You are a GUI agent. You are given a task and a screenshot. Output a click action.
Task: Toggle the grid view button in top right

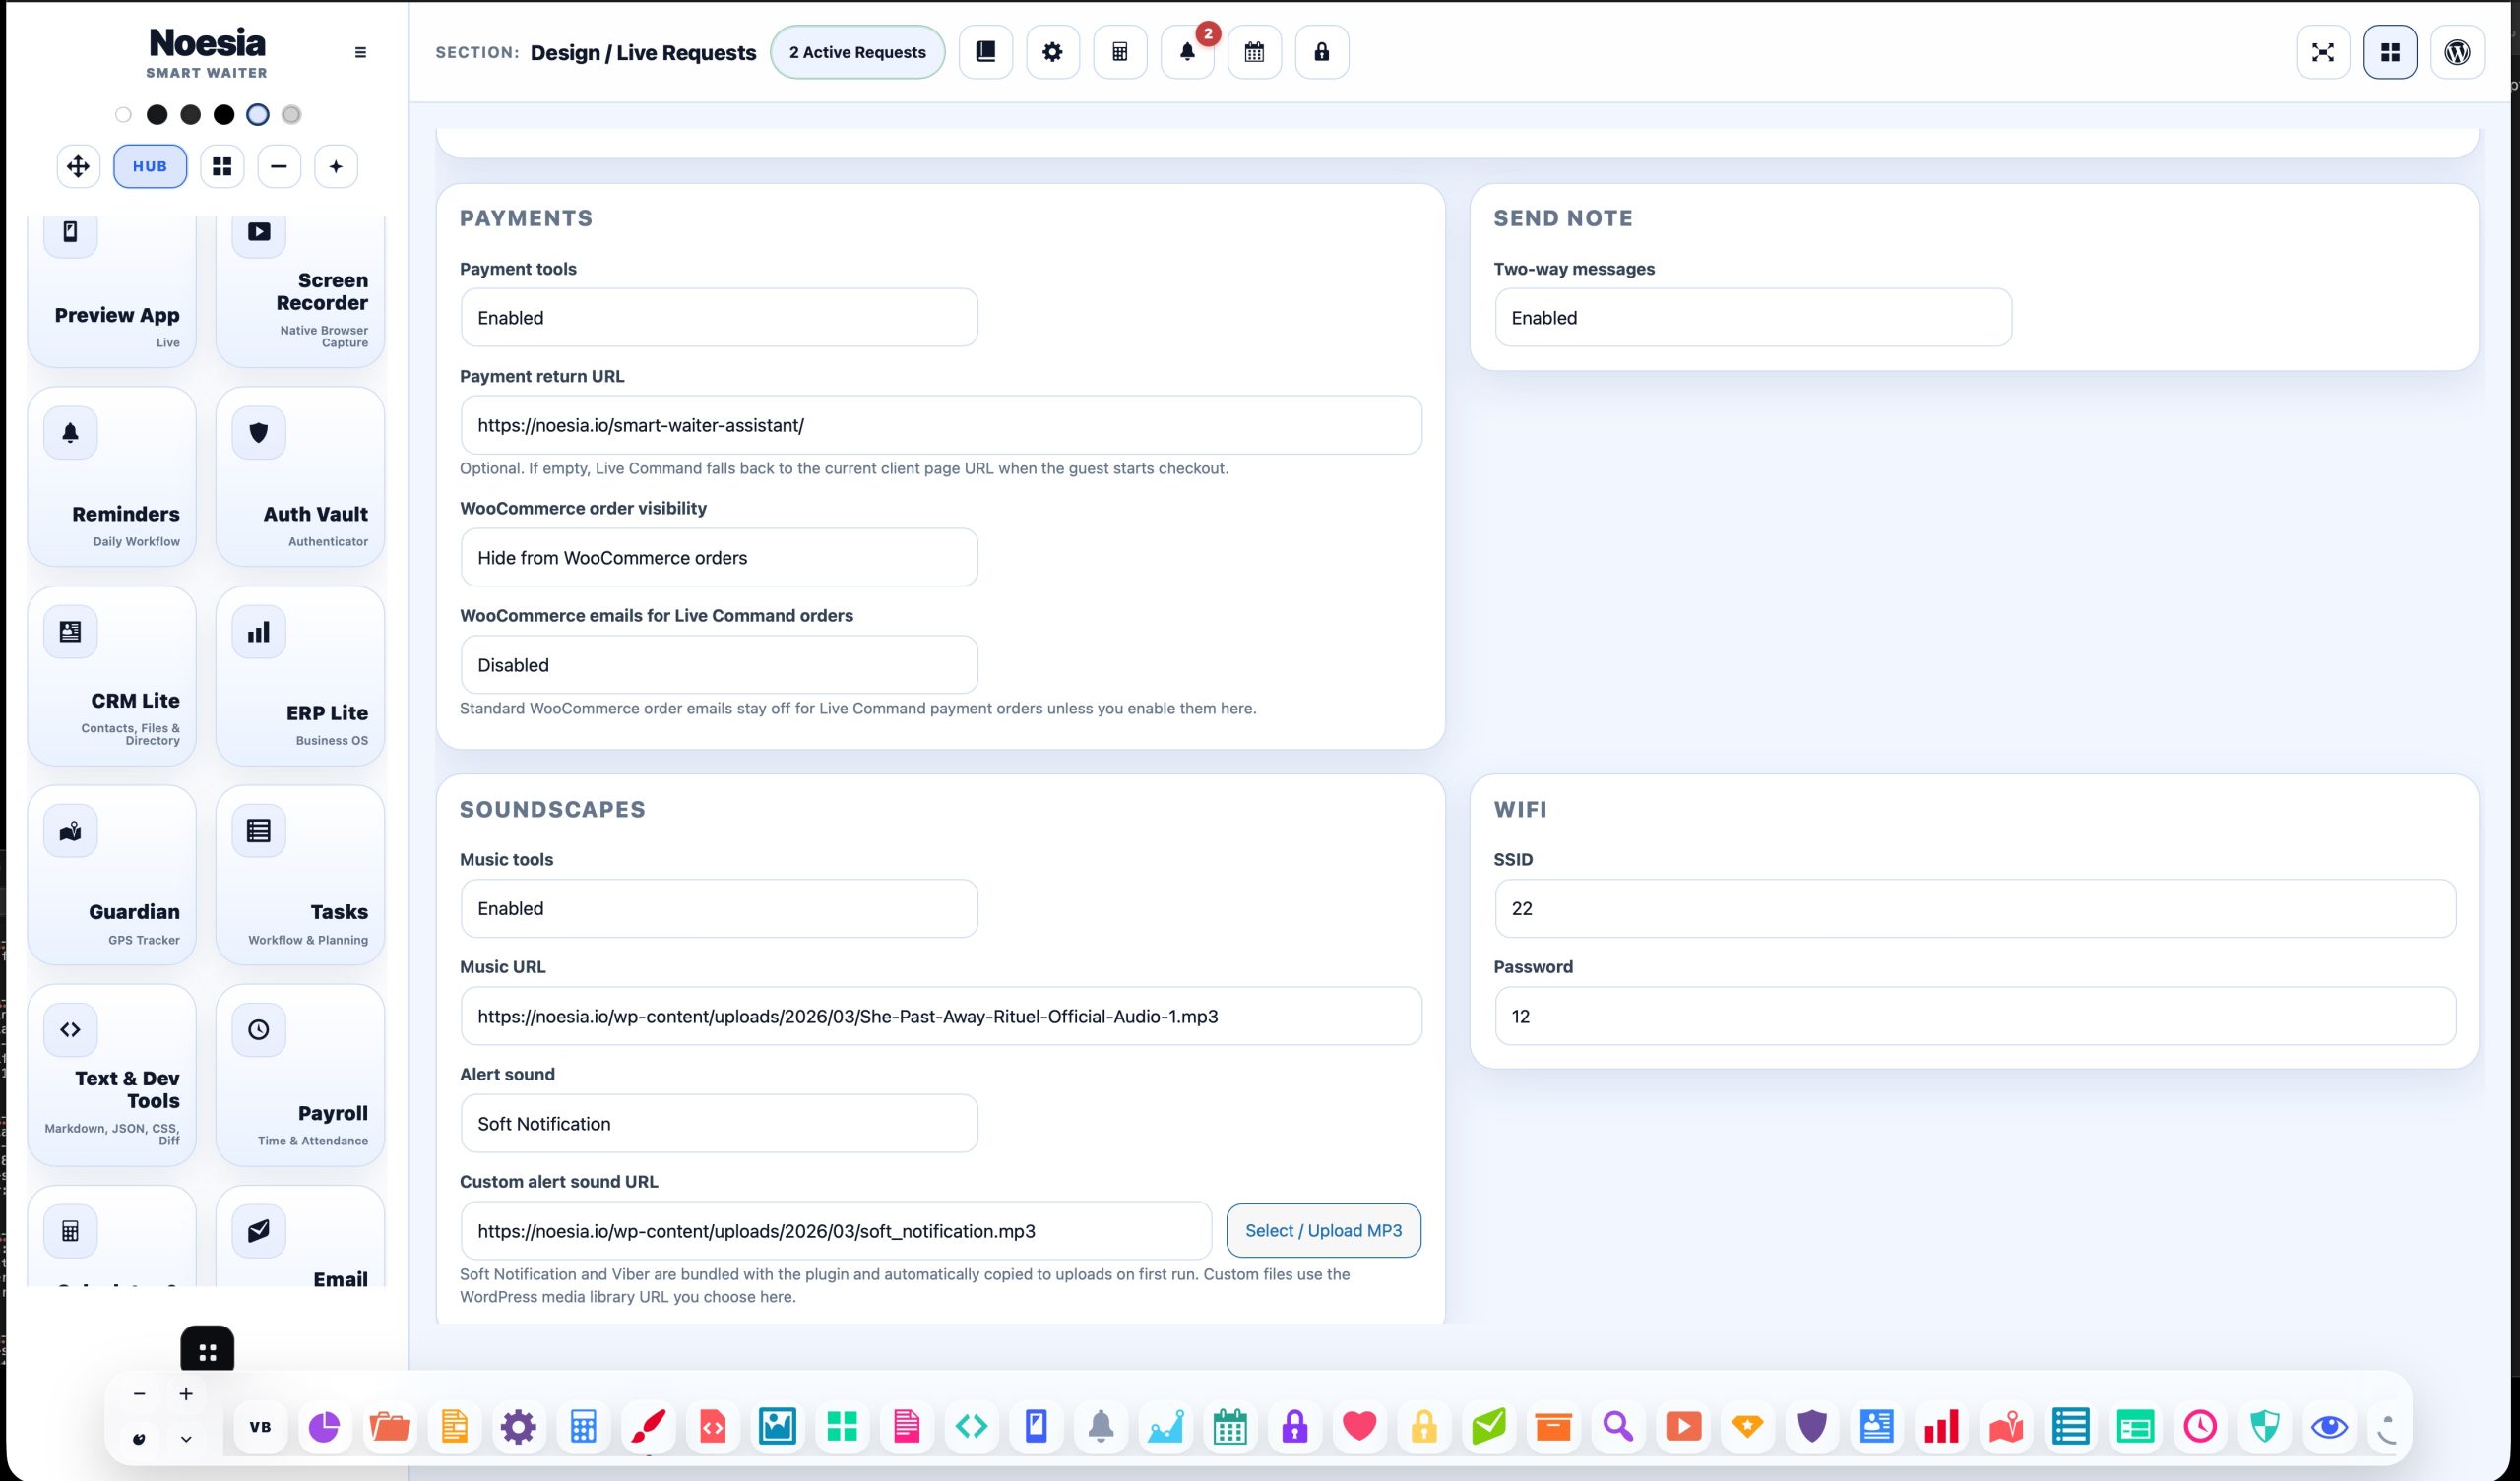click(2390, 52)
